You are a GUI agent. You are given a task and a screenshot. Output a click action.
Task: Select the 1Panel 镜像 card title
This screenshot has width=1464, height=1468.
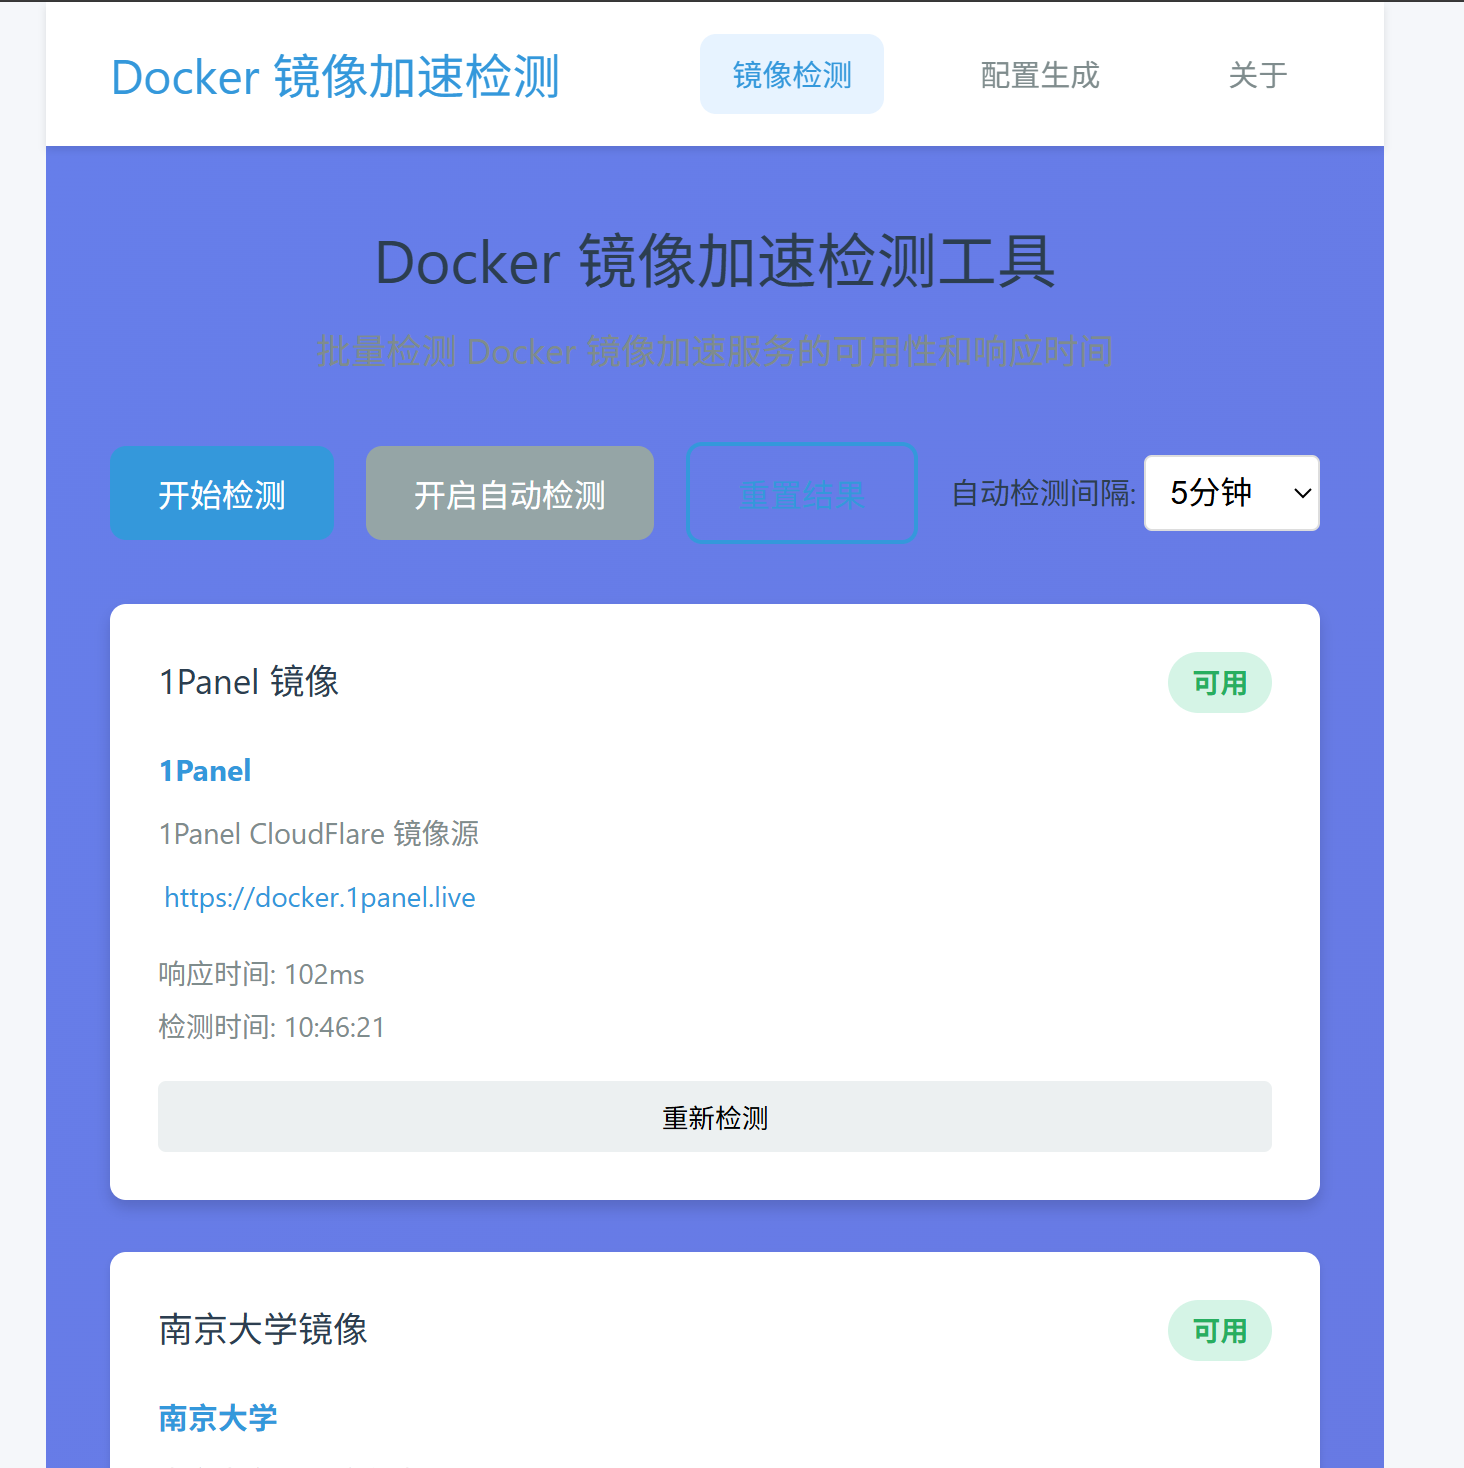pyautogui.click(x=249, y=682)
